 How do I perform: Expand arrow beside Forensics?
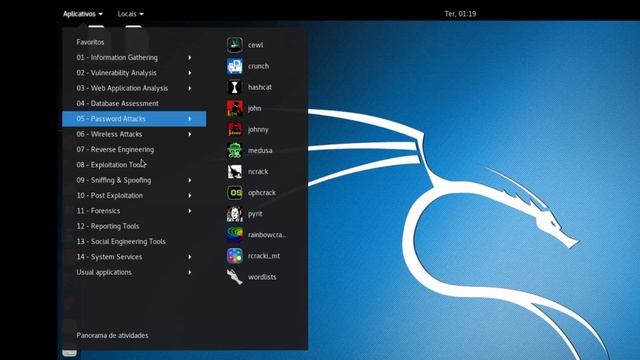(x=190, y=211)
